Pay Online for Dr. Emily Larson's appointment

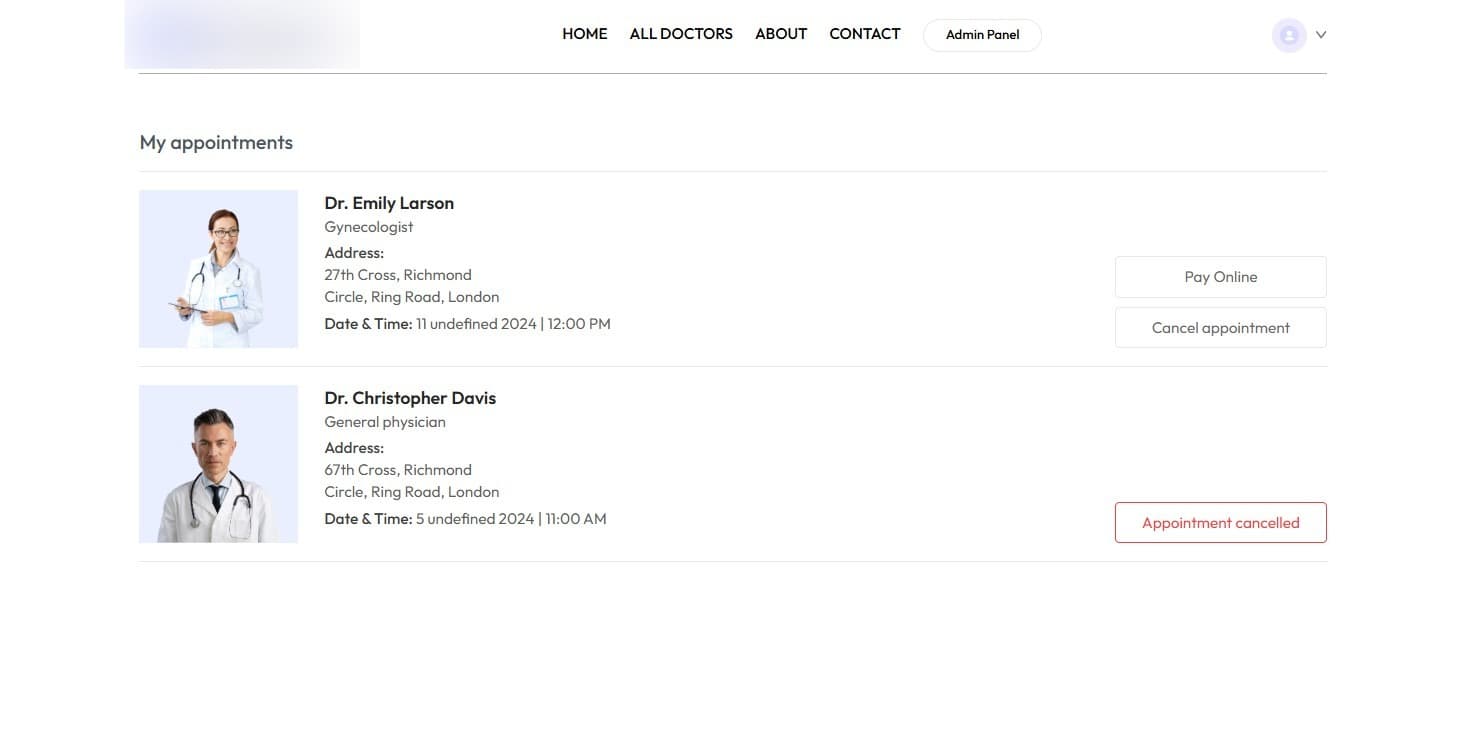point(1220,276)
